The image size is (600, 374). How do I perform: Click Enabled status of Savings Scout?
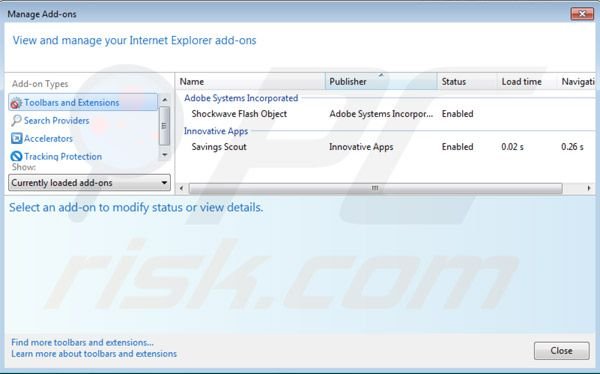click(458, 147)
